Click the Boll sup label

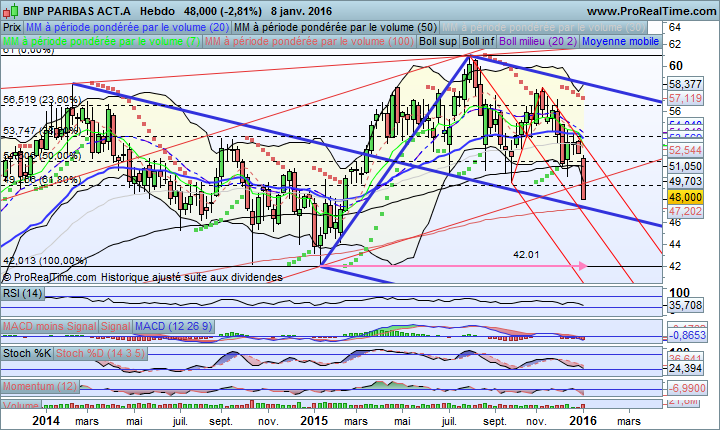(438, 41)
